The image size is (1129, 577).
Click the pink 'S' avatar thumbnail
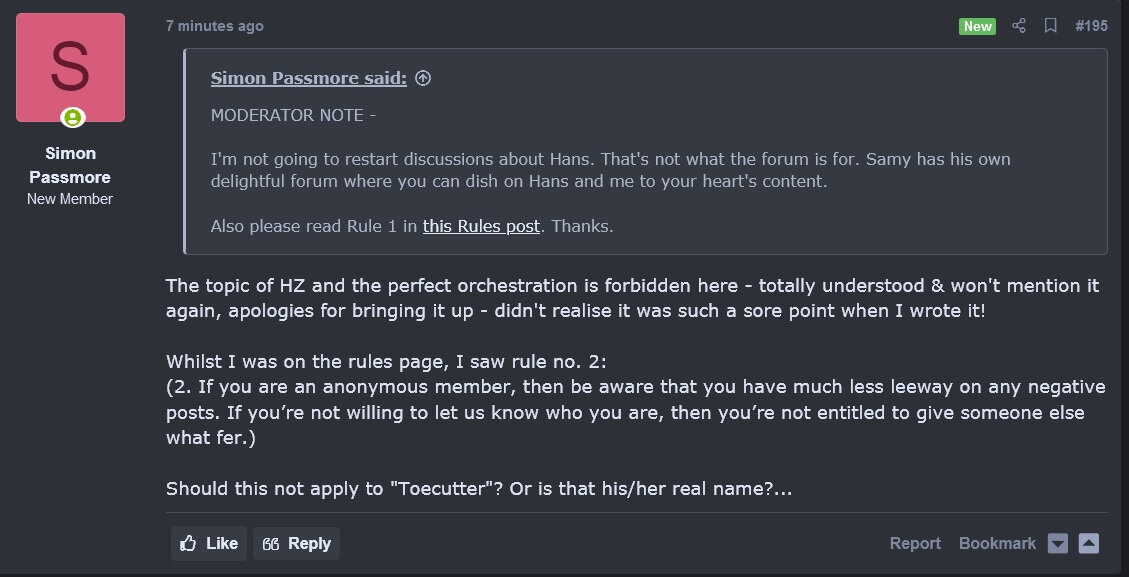(70, 67)
